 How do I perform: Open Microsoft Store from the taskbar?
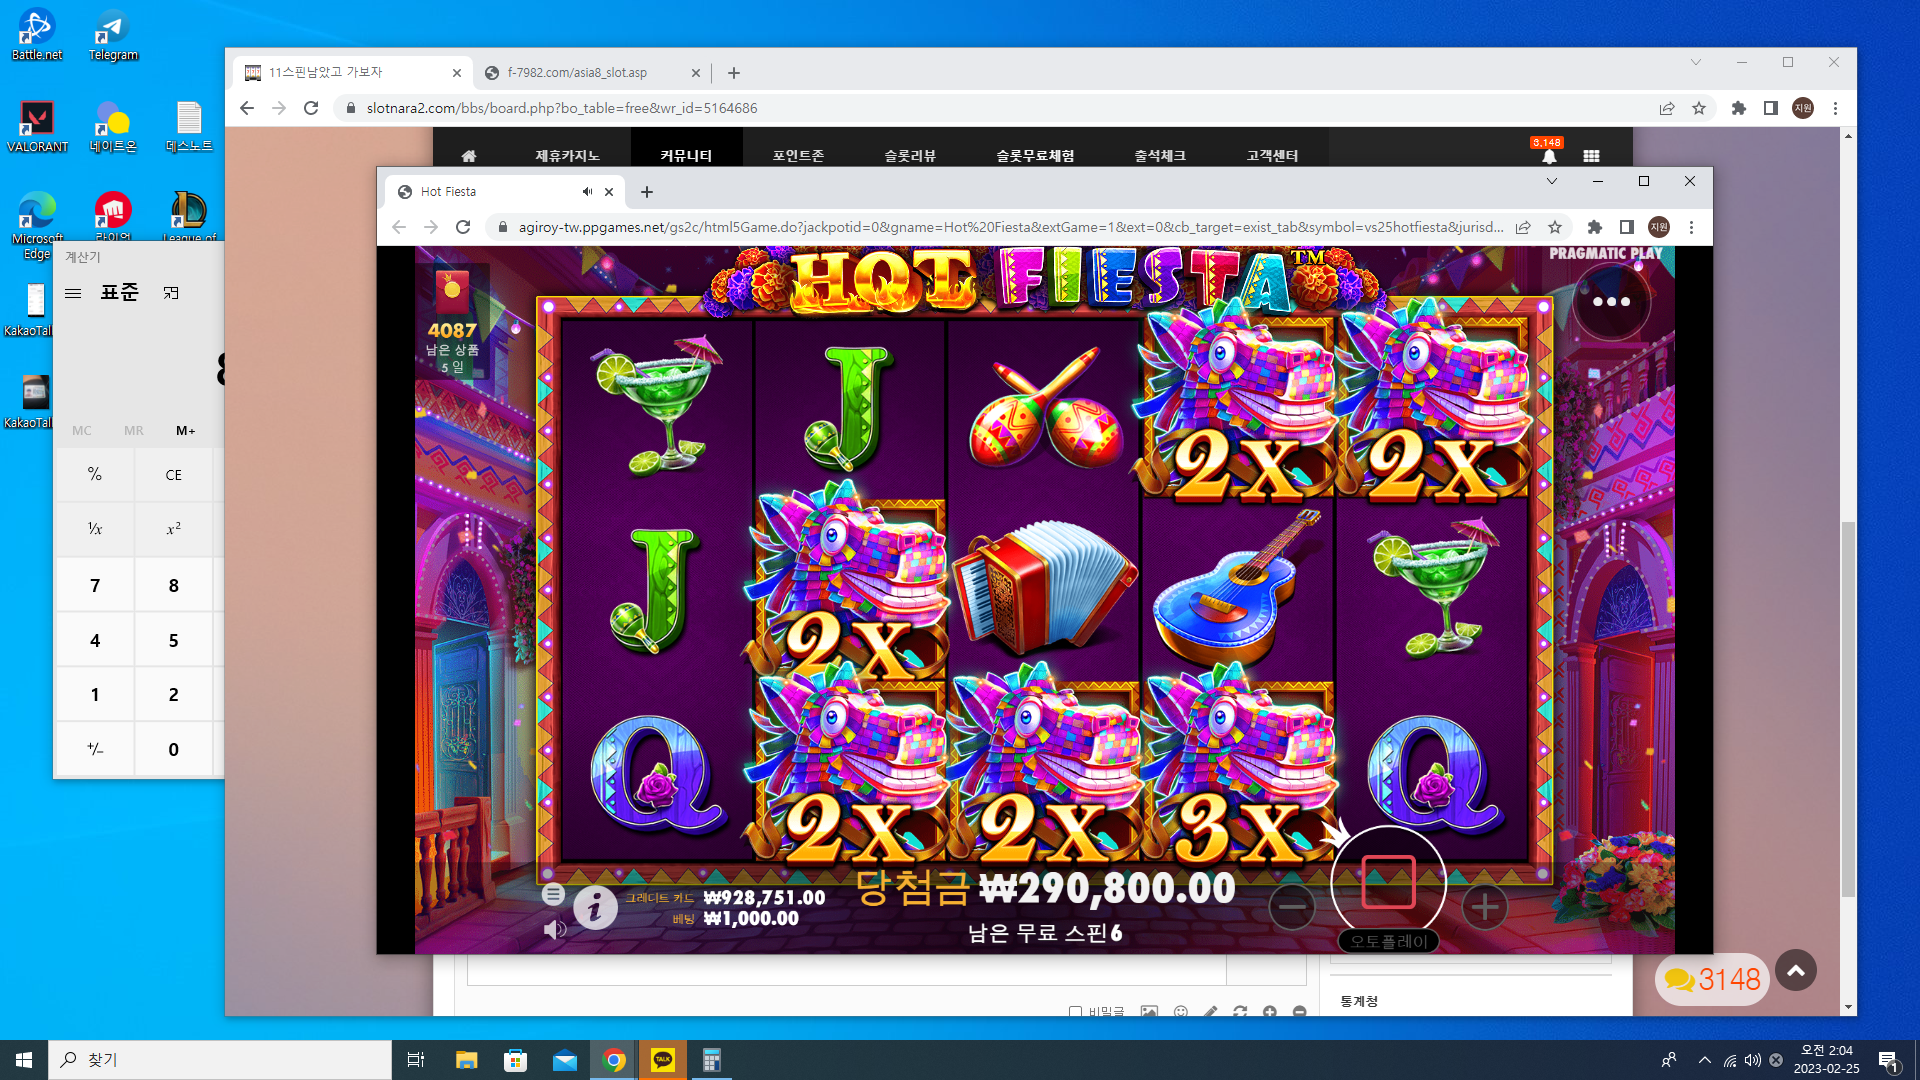coord(516,1060)
